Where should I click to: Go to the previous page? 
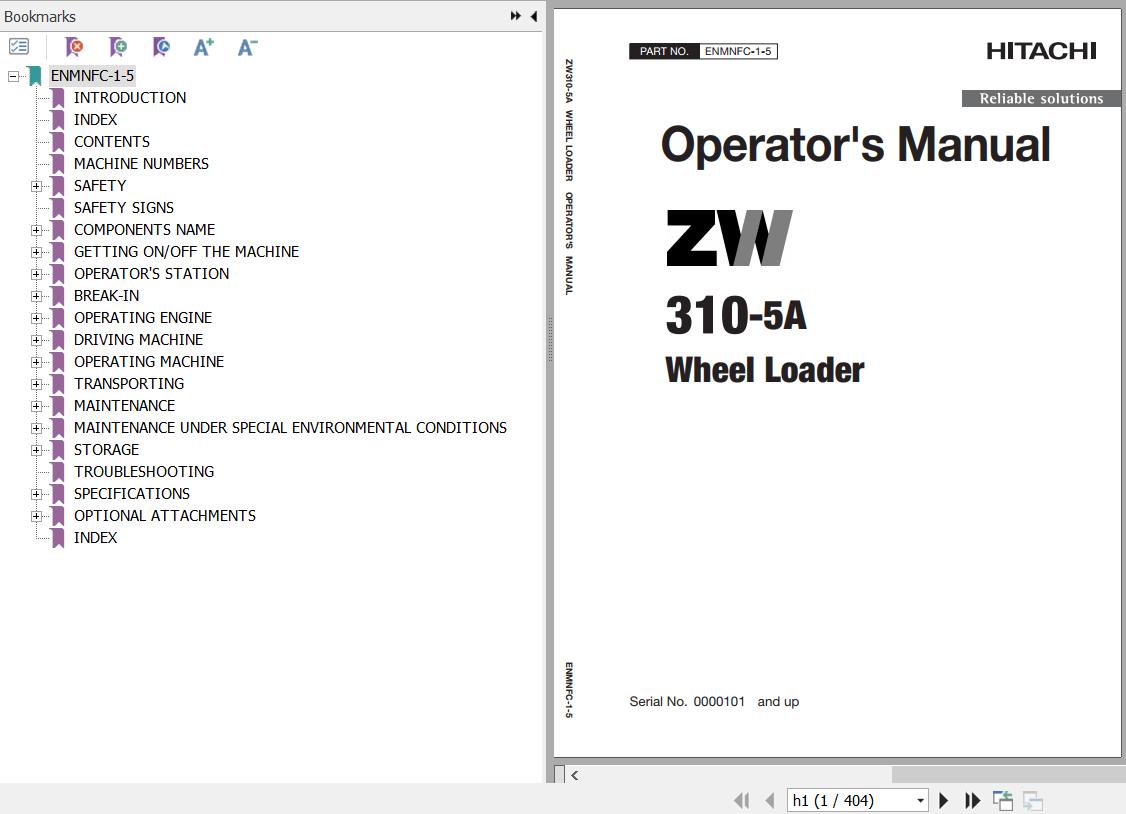point(770,800)
